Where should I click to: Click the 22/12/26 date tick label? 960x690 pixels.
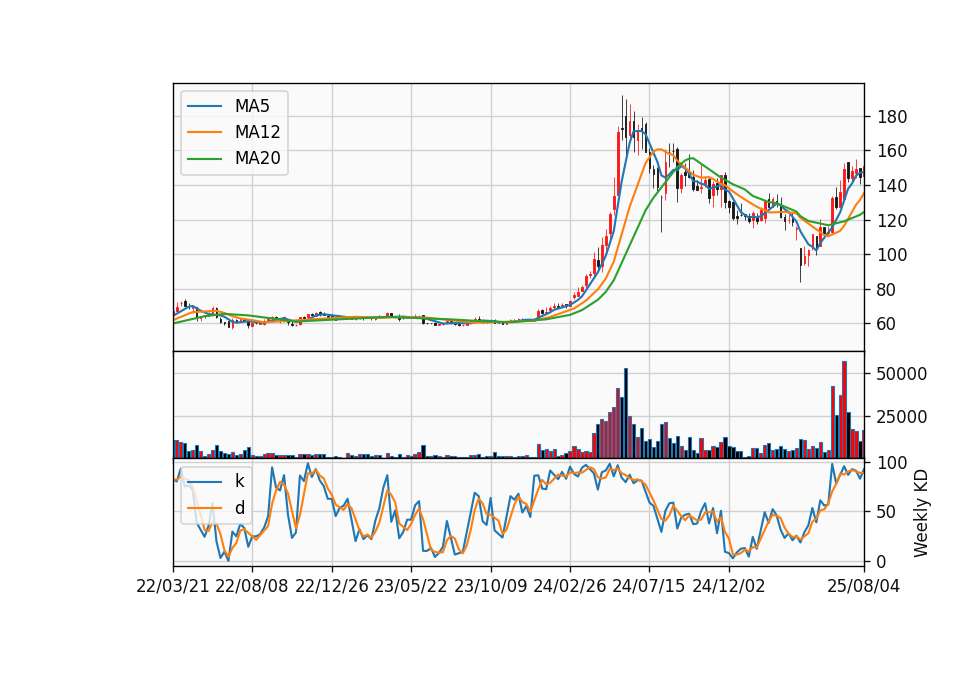point(332,586)
